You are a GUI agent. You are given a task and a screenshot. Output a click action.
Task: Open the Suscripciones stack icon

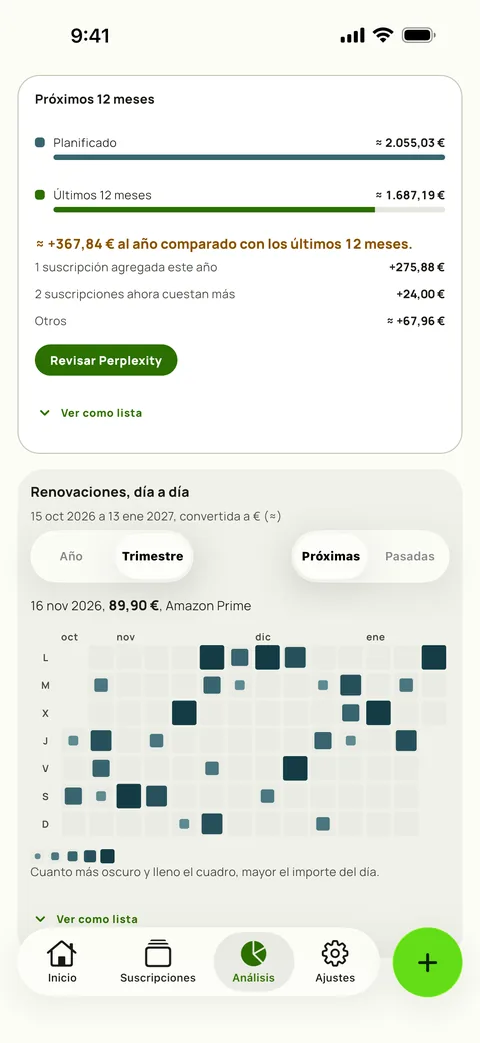158,953
